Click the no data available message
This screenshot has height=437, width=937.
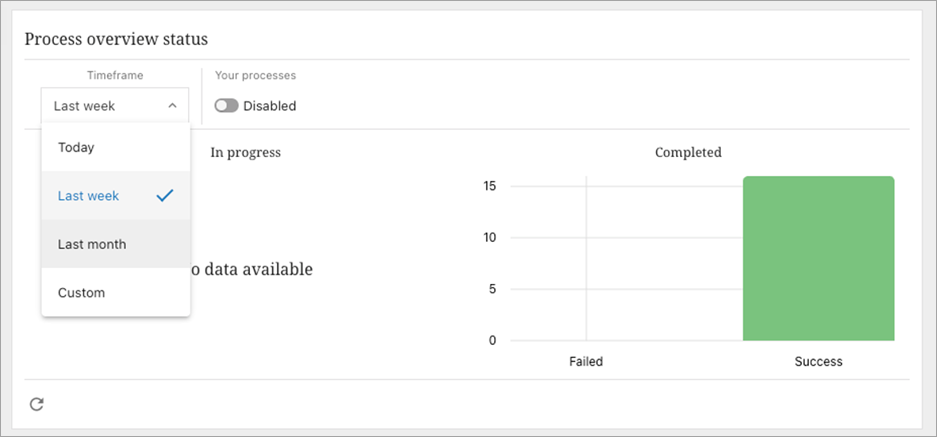[251, 269]
